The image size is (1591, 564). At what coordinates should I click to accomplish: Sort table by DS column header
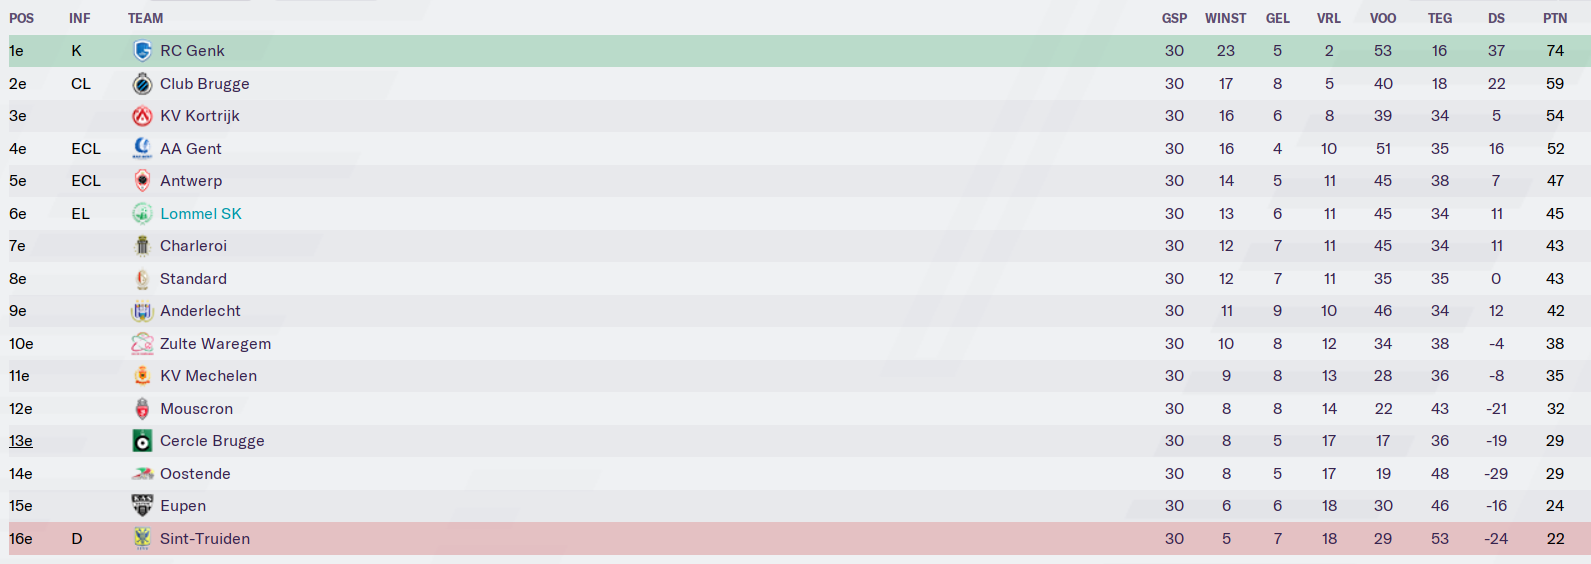click(x=1496, y=18)
